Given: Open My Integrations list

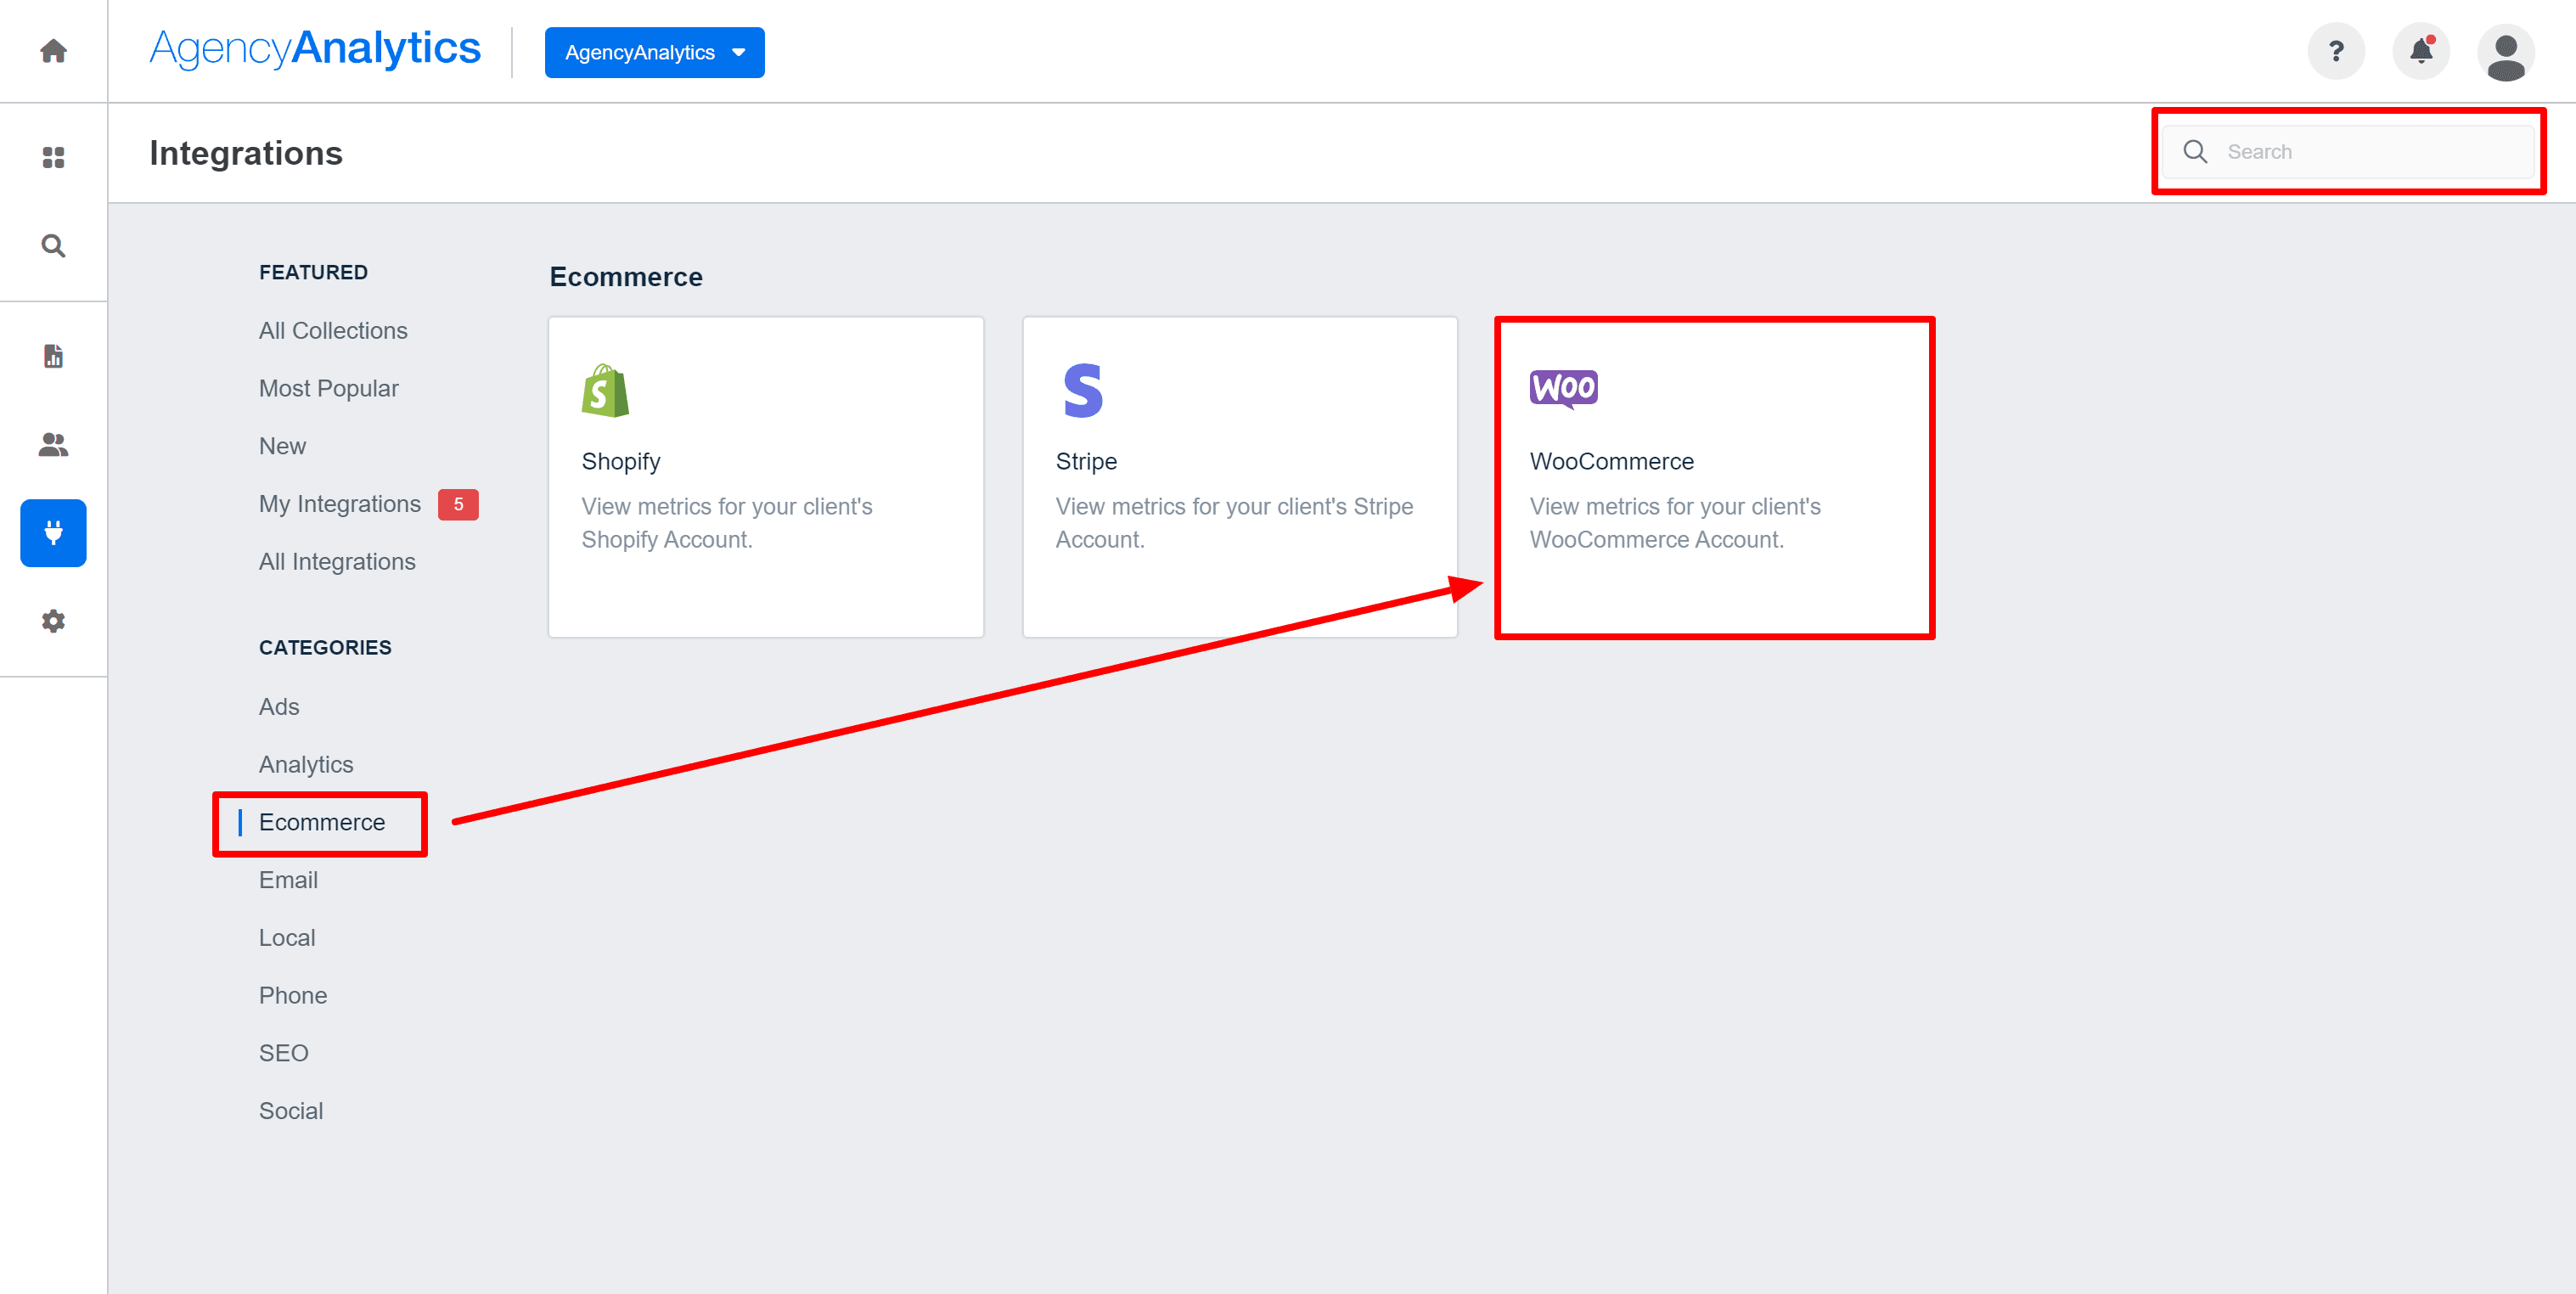Looking at the screenshot, I should click(339, 504).
